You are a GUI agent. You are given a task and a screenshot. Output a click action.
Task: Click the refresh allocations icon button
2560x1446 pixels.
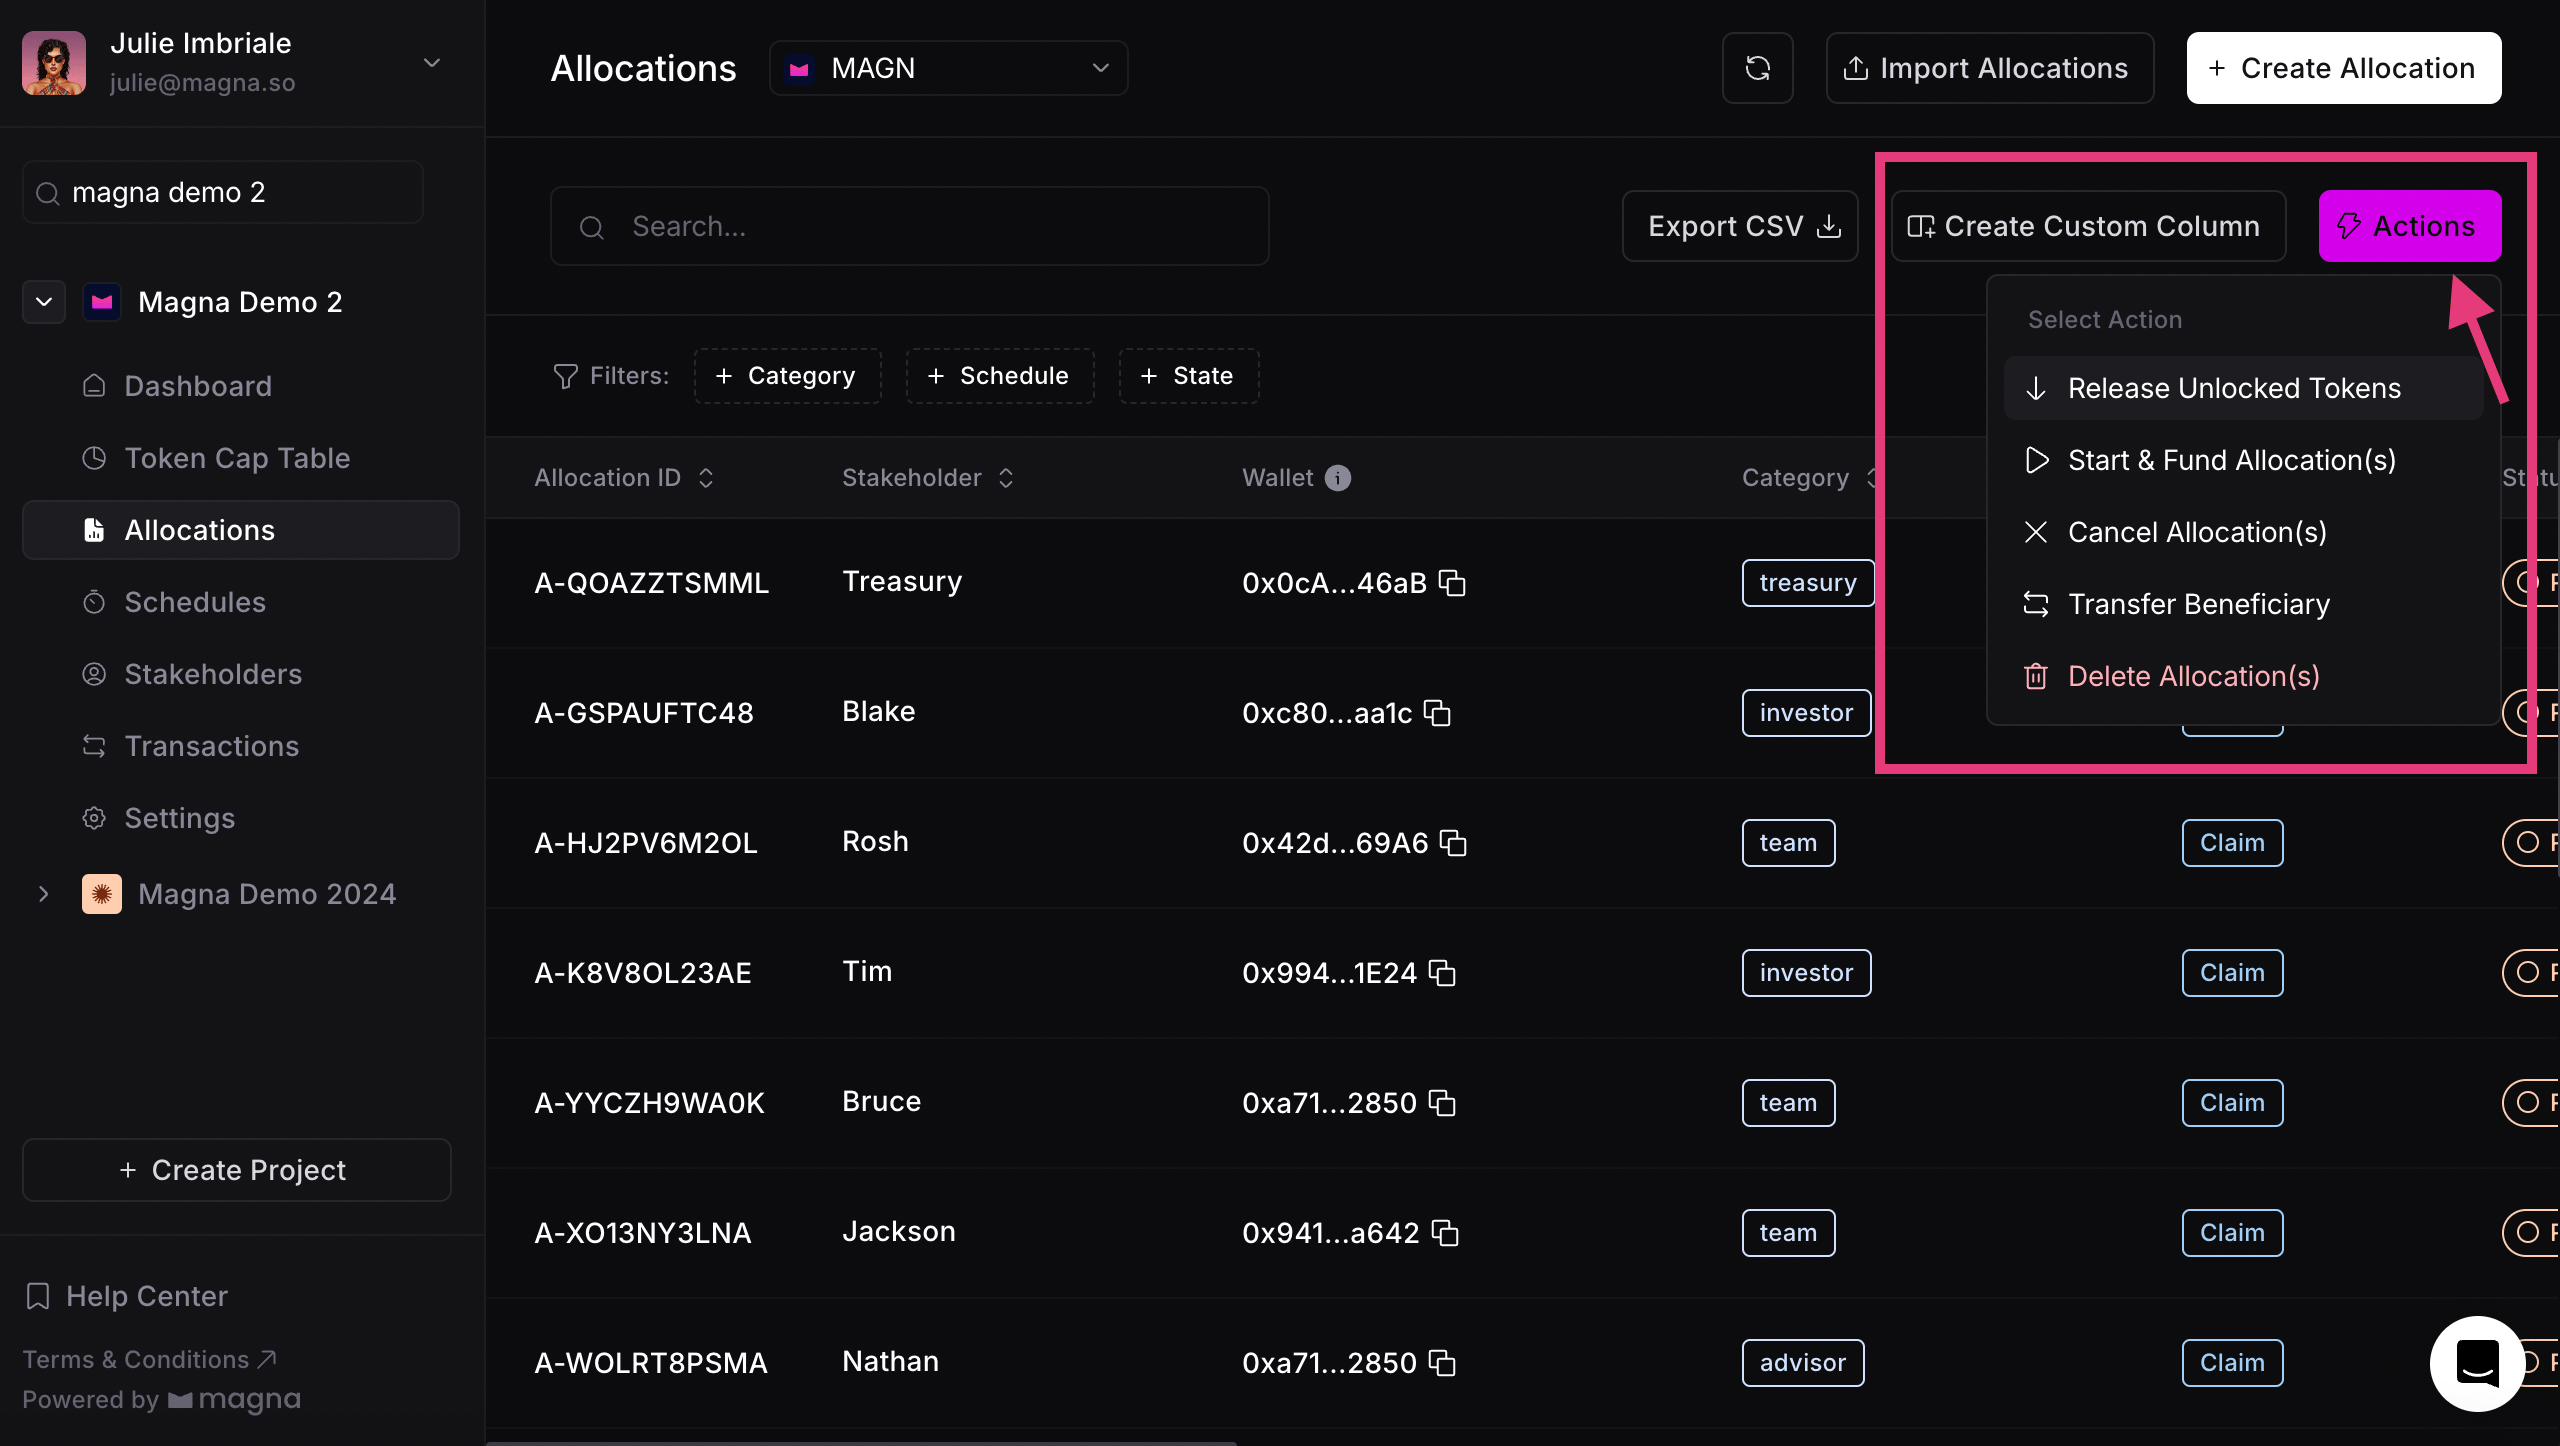1757,68
